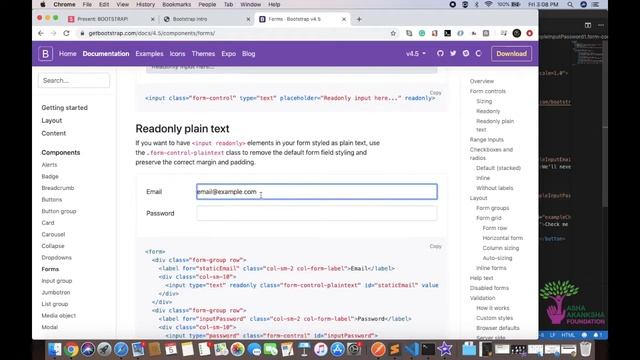Viewport: 640px width, 360px height.
Task: Click the green circle extension icon
Action: click(x=422, y=33)
